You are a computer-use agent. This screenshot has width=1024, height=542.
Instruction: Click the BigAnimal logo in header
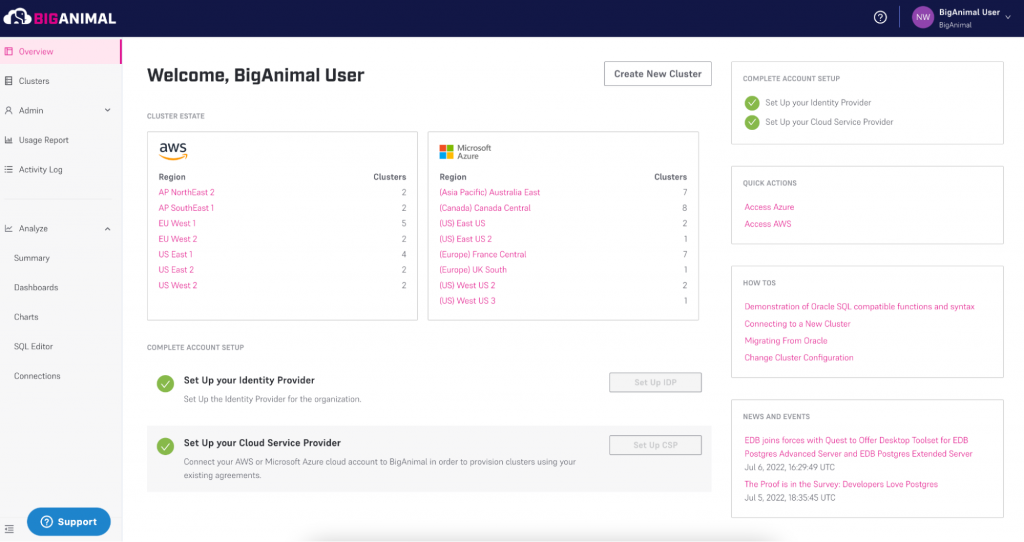pos(61,17)
